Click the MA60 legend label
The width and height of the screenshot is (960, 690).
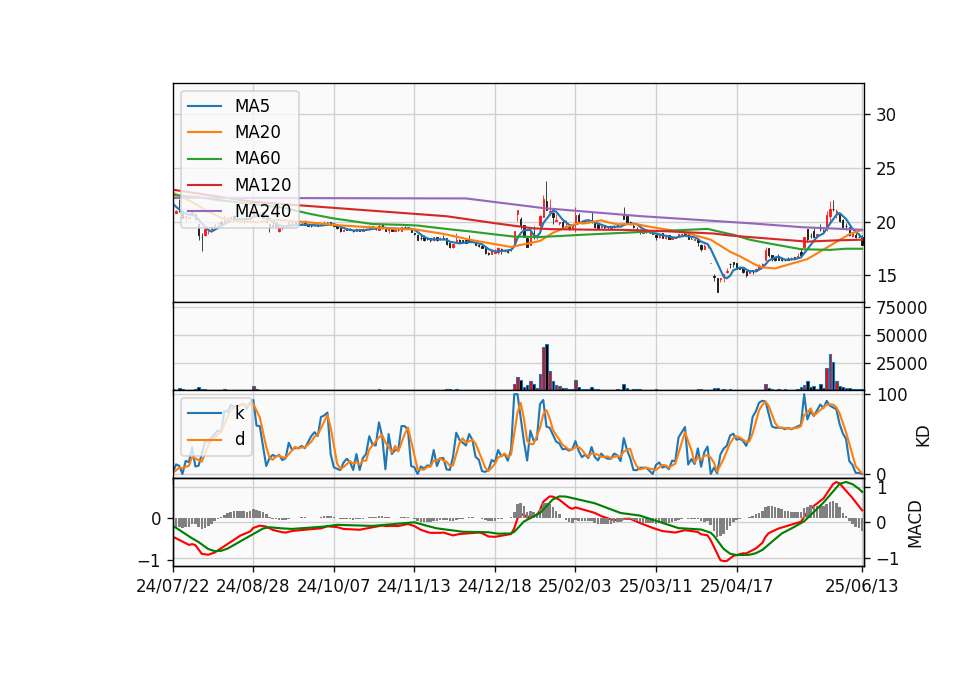pos(257,159)
